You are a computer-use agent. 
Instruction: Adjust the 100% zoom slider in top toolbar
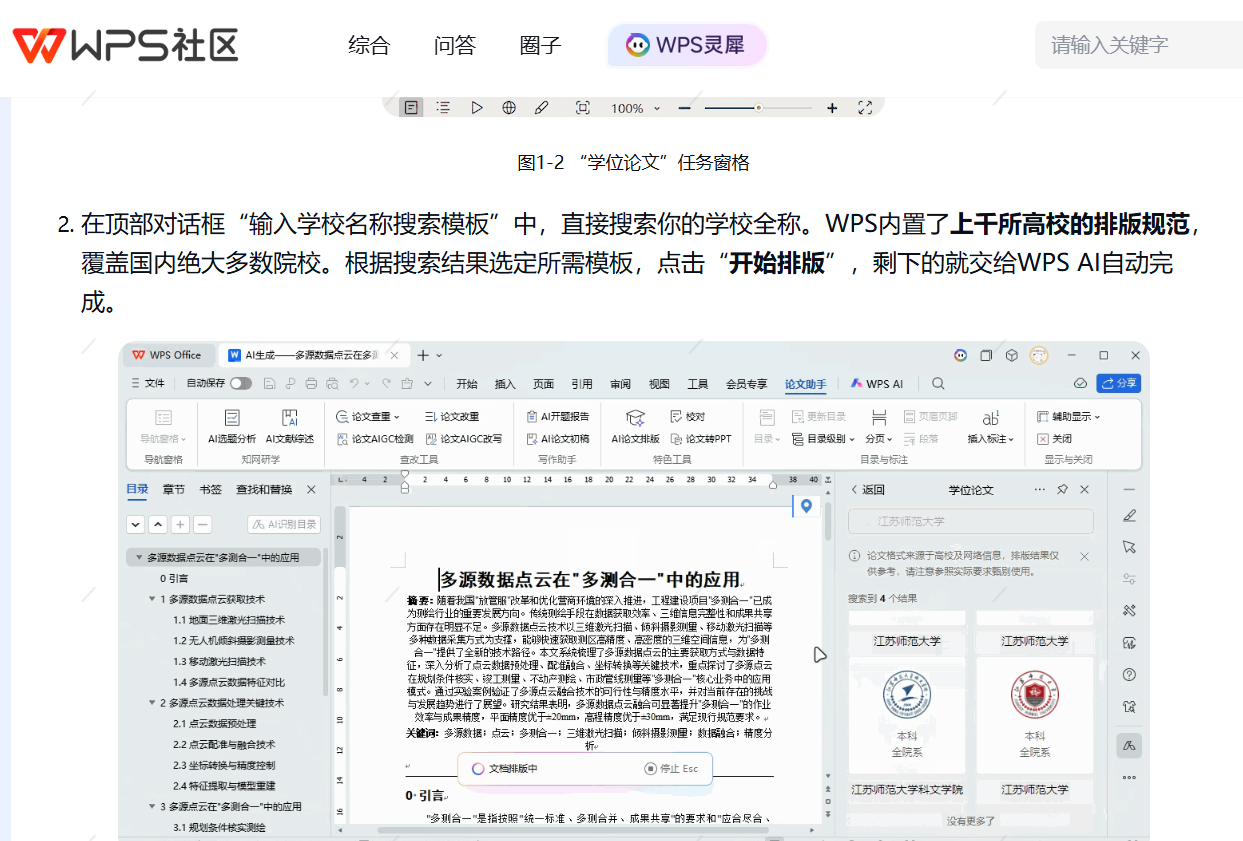(758, 108)
